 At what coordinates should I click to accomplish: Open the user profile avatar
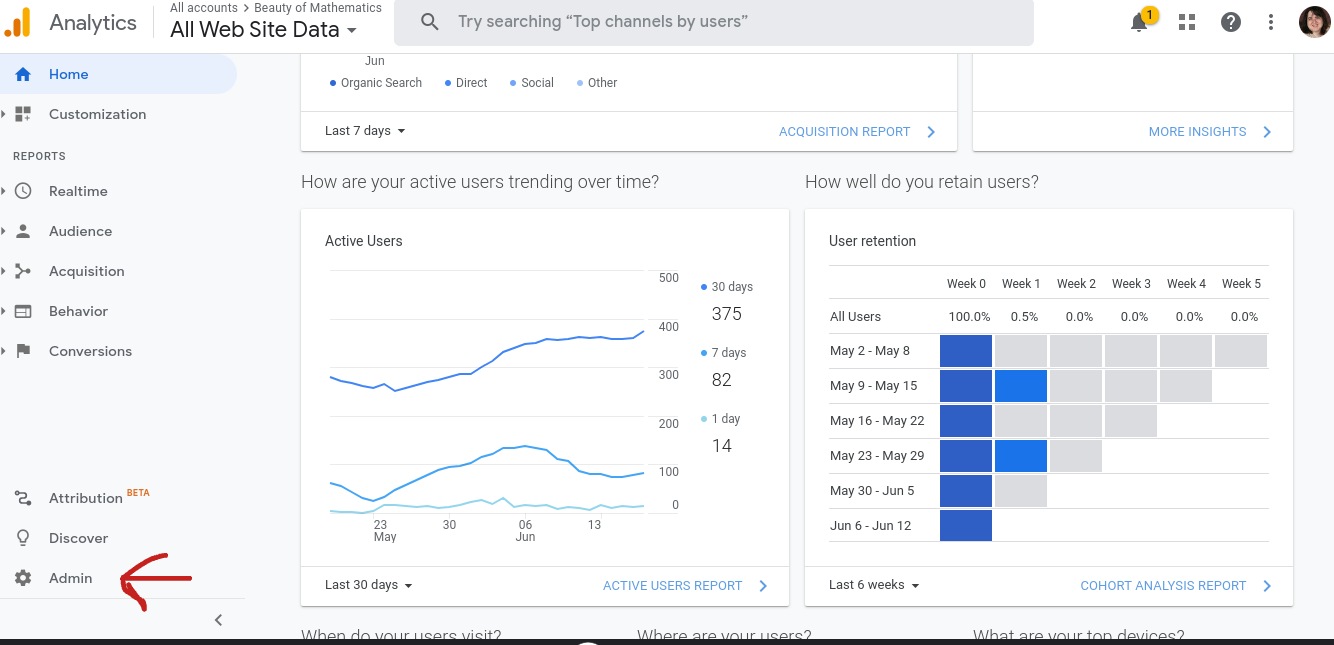tap(1314, 22)
